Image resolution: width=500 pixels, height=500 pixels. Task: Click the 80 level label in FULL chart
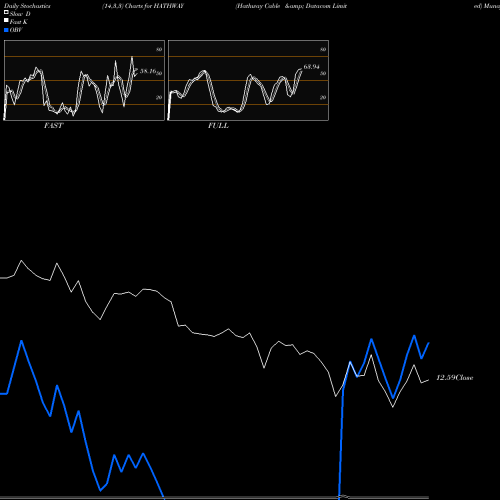pyautogui.click(x=323, y=49)
